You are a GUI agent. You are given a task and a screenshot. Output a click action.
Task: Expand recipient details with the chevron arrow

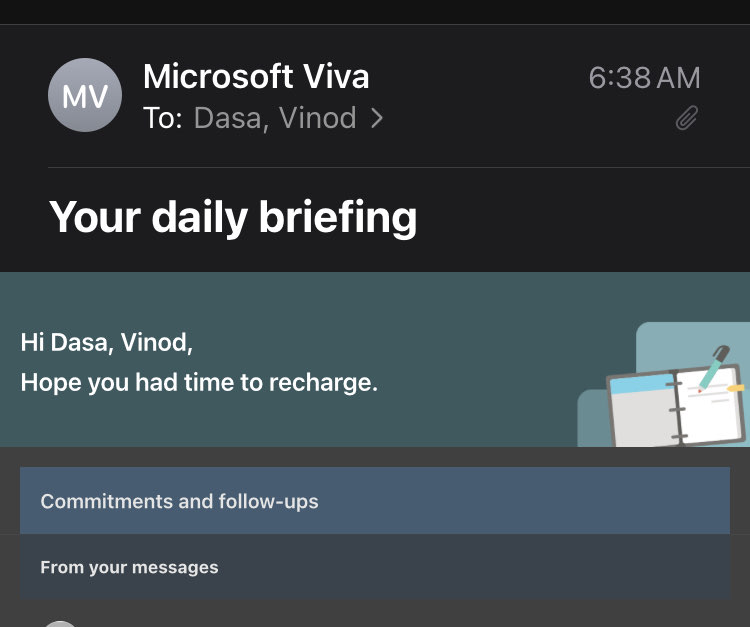point(377,119)
